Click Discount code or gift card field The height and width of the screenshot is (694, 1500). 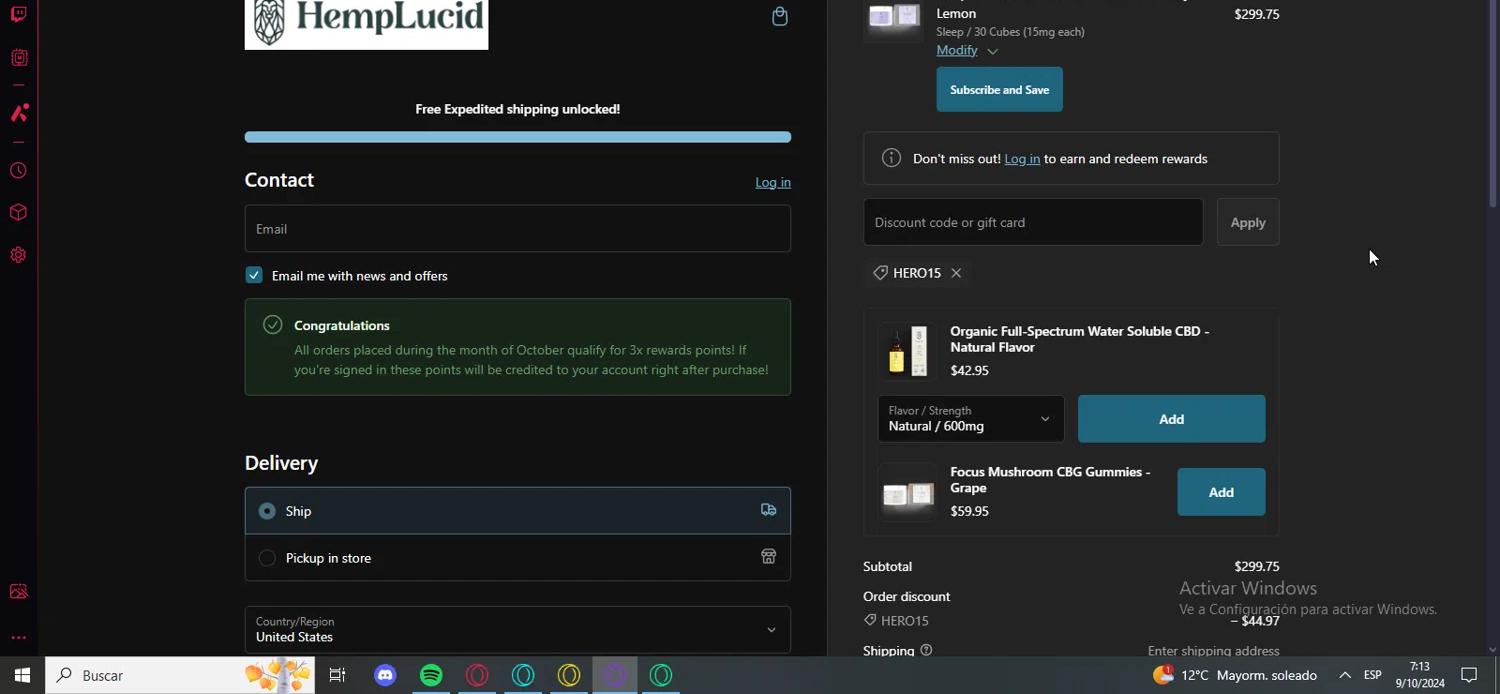point(1033,222)
